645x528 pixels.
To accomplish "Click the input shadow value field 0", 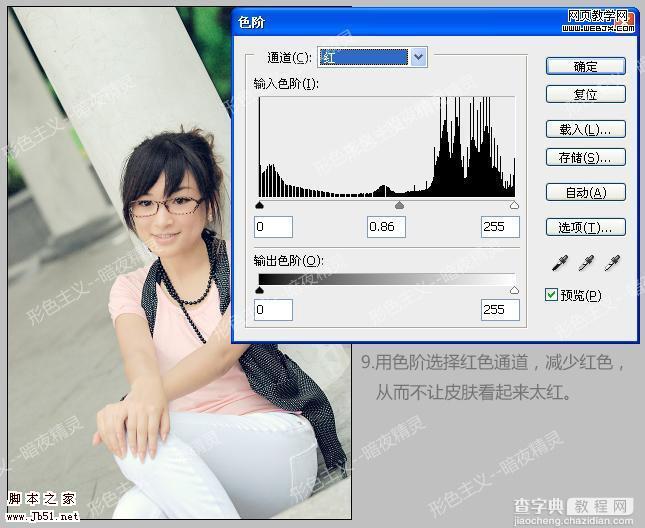I will click(x=274, y=227).
